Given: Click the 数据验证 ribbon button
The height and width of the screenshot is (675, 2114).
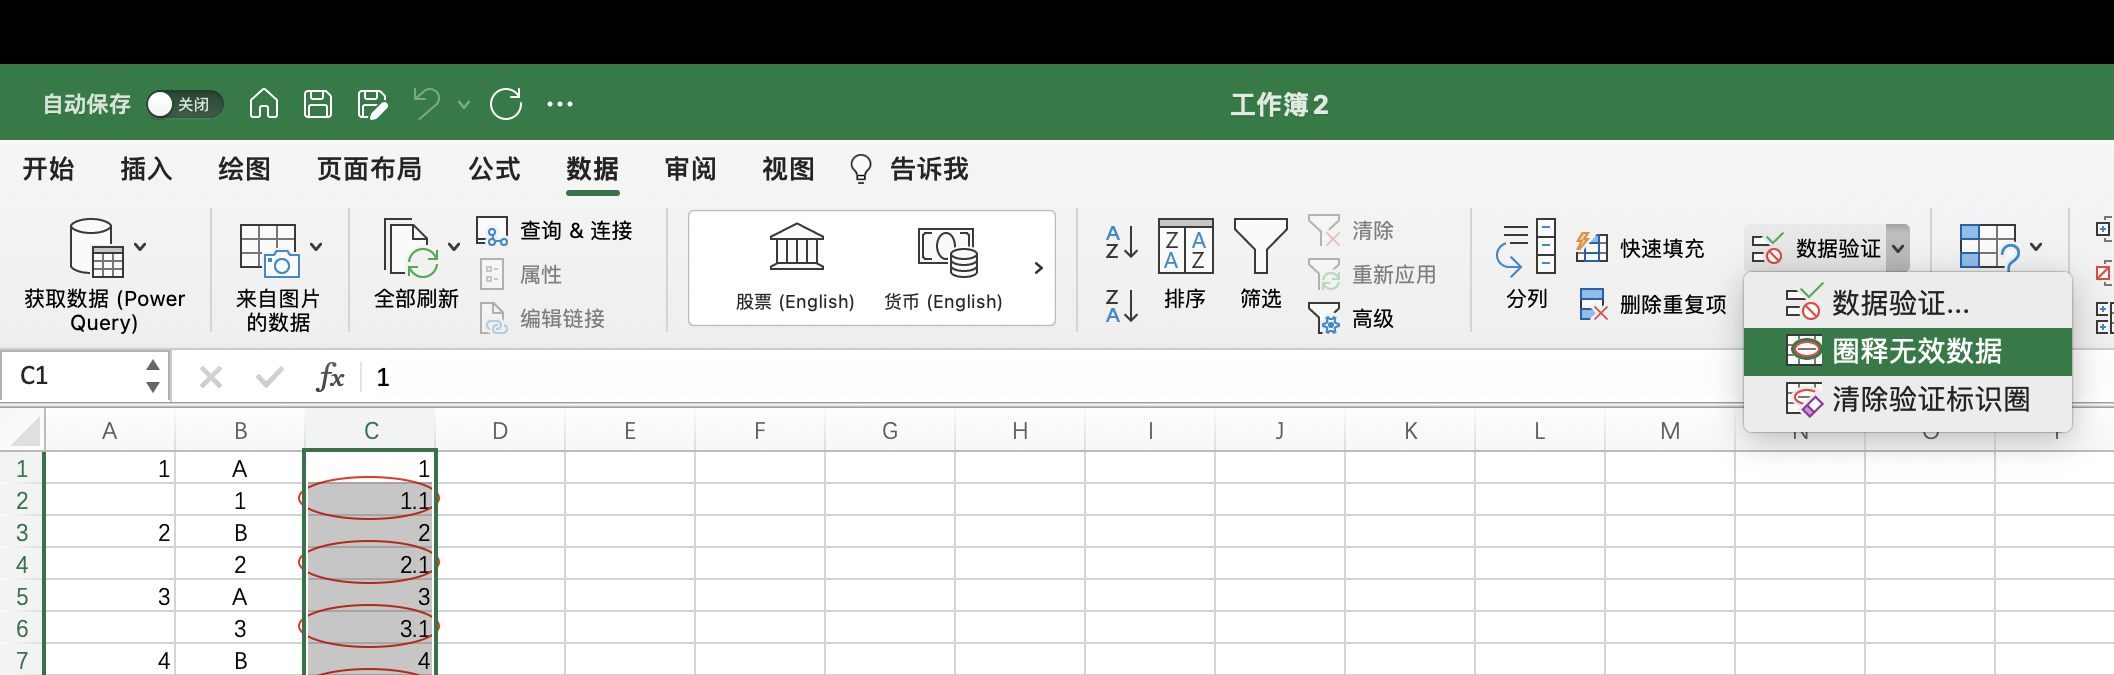Looking at the screenshot, I should pos(1816,248).
